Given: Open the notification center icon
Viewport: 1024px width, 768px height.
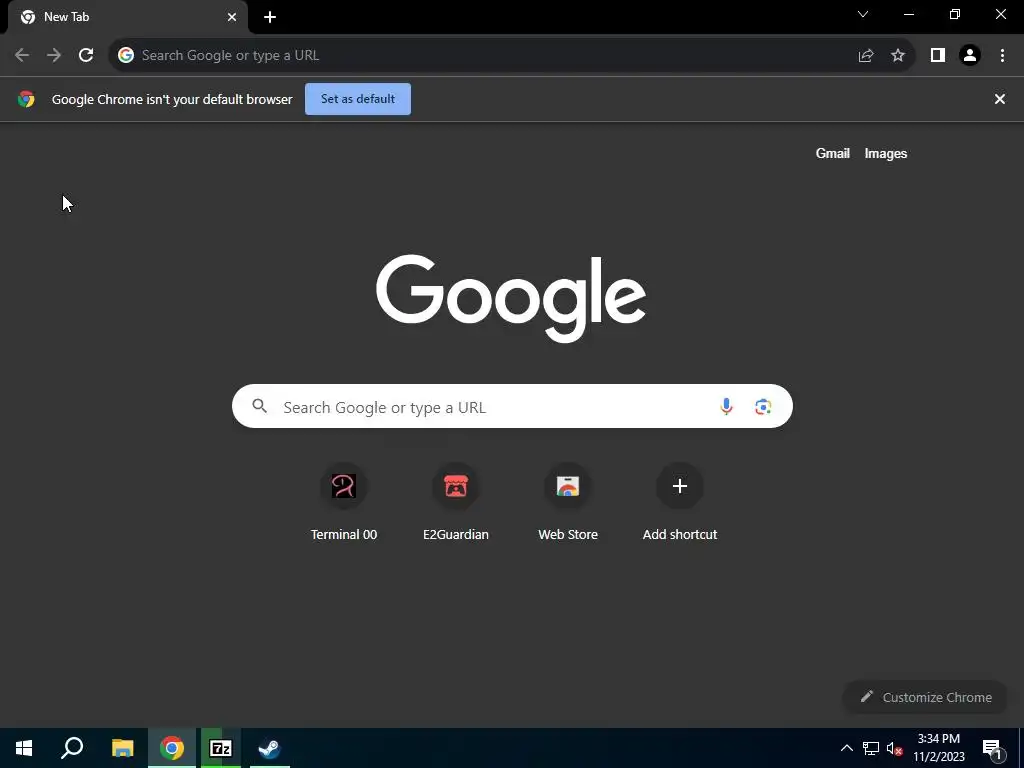Looking at the screenshot, I should [992, 748].
